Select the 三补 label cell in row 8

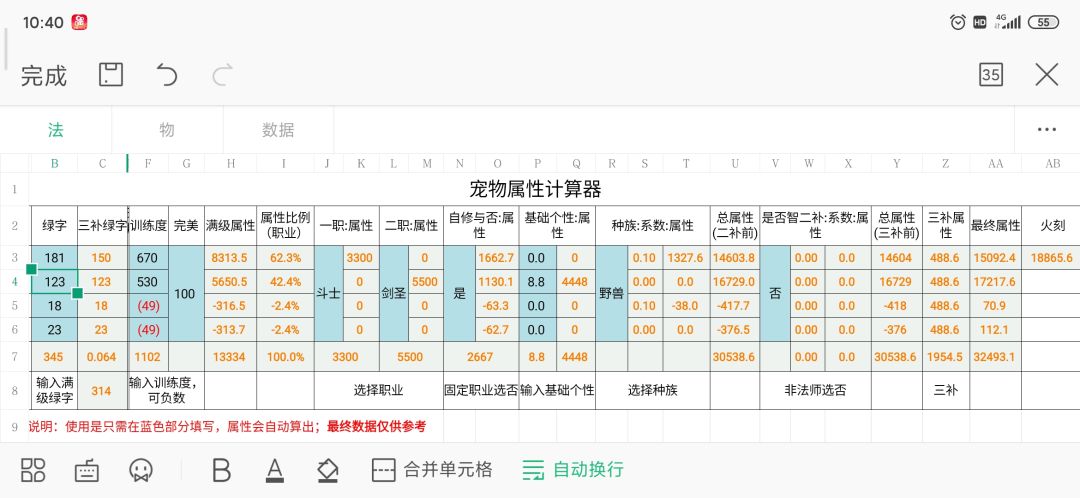[x=946, y=391]
